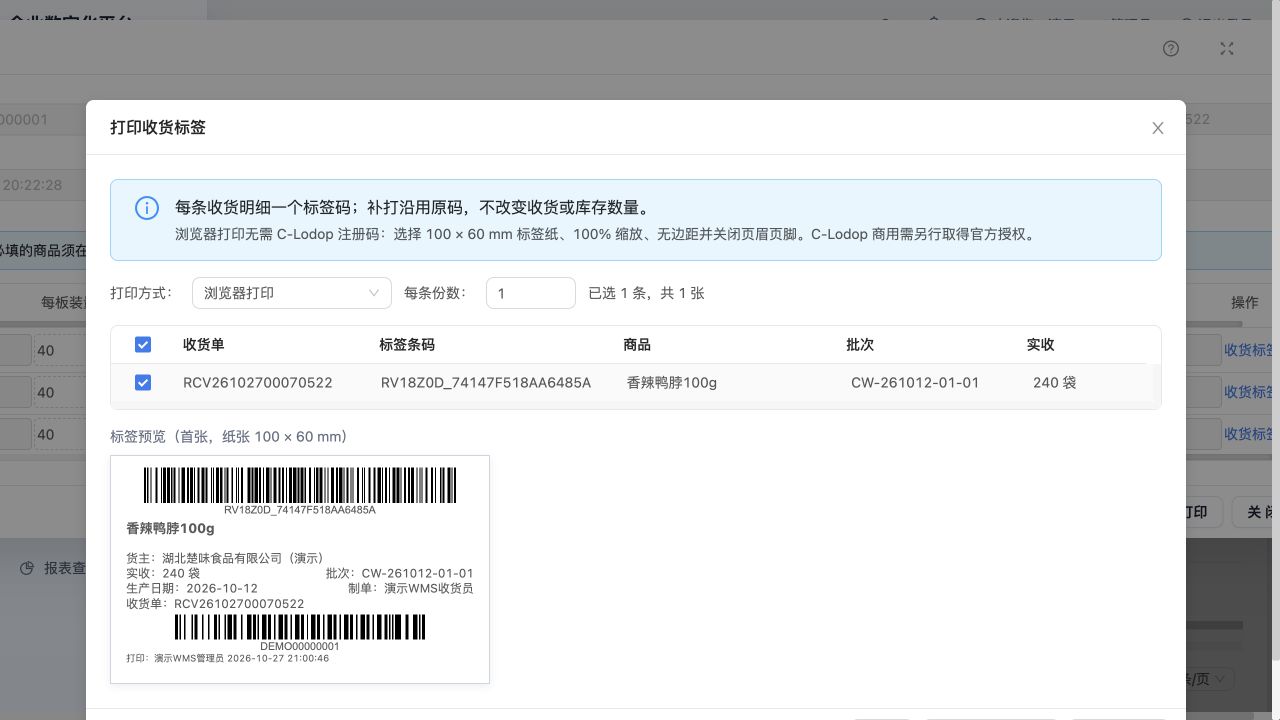
Task: Click the 打印收货标签 dialog title
Action: (158, 127)
